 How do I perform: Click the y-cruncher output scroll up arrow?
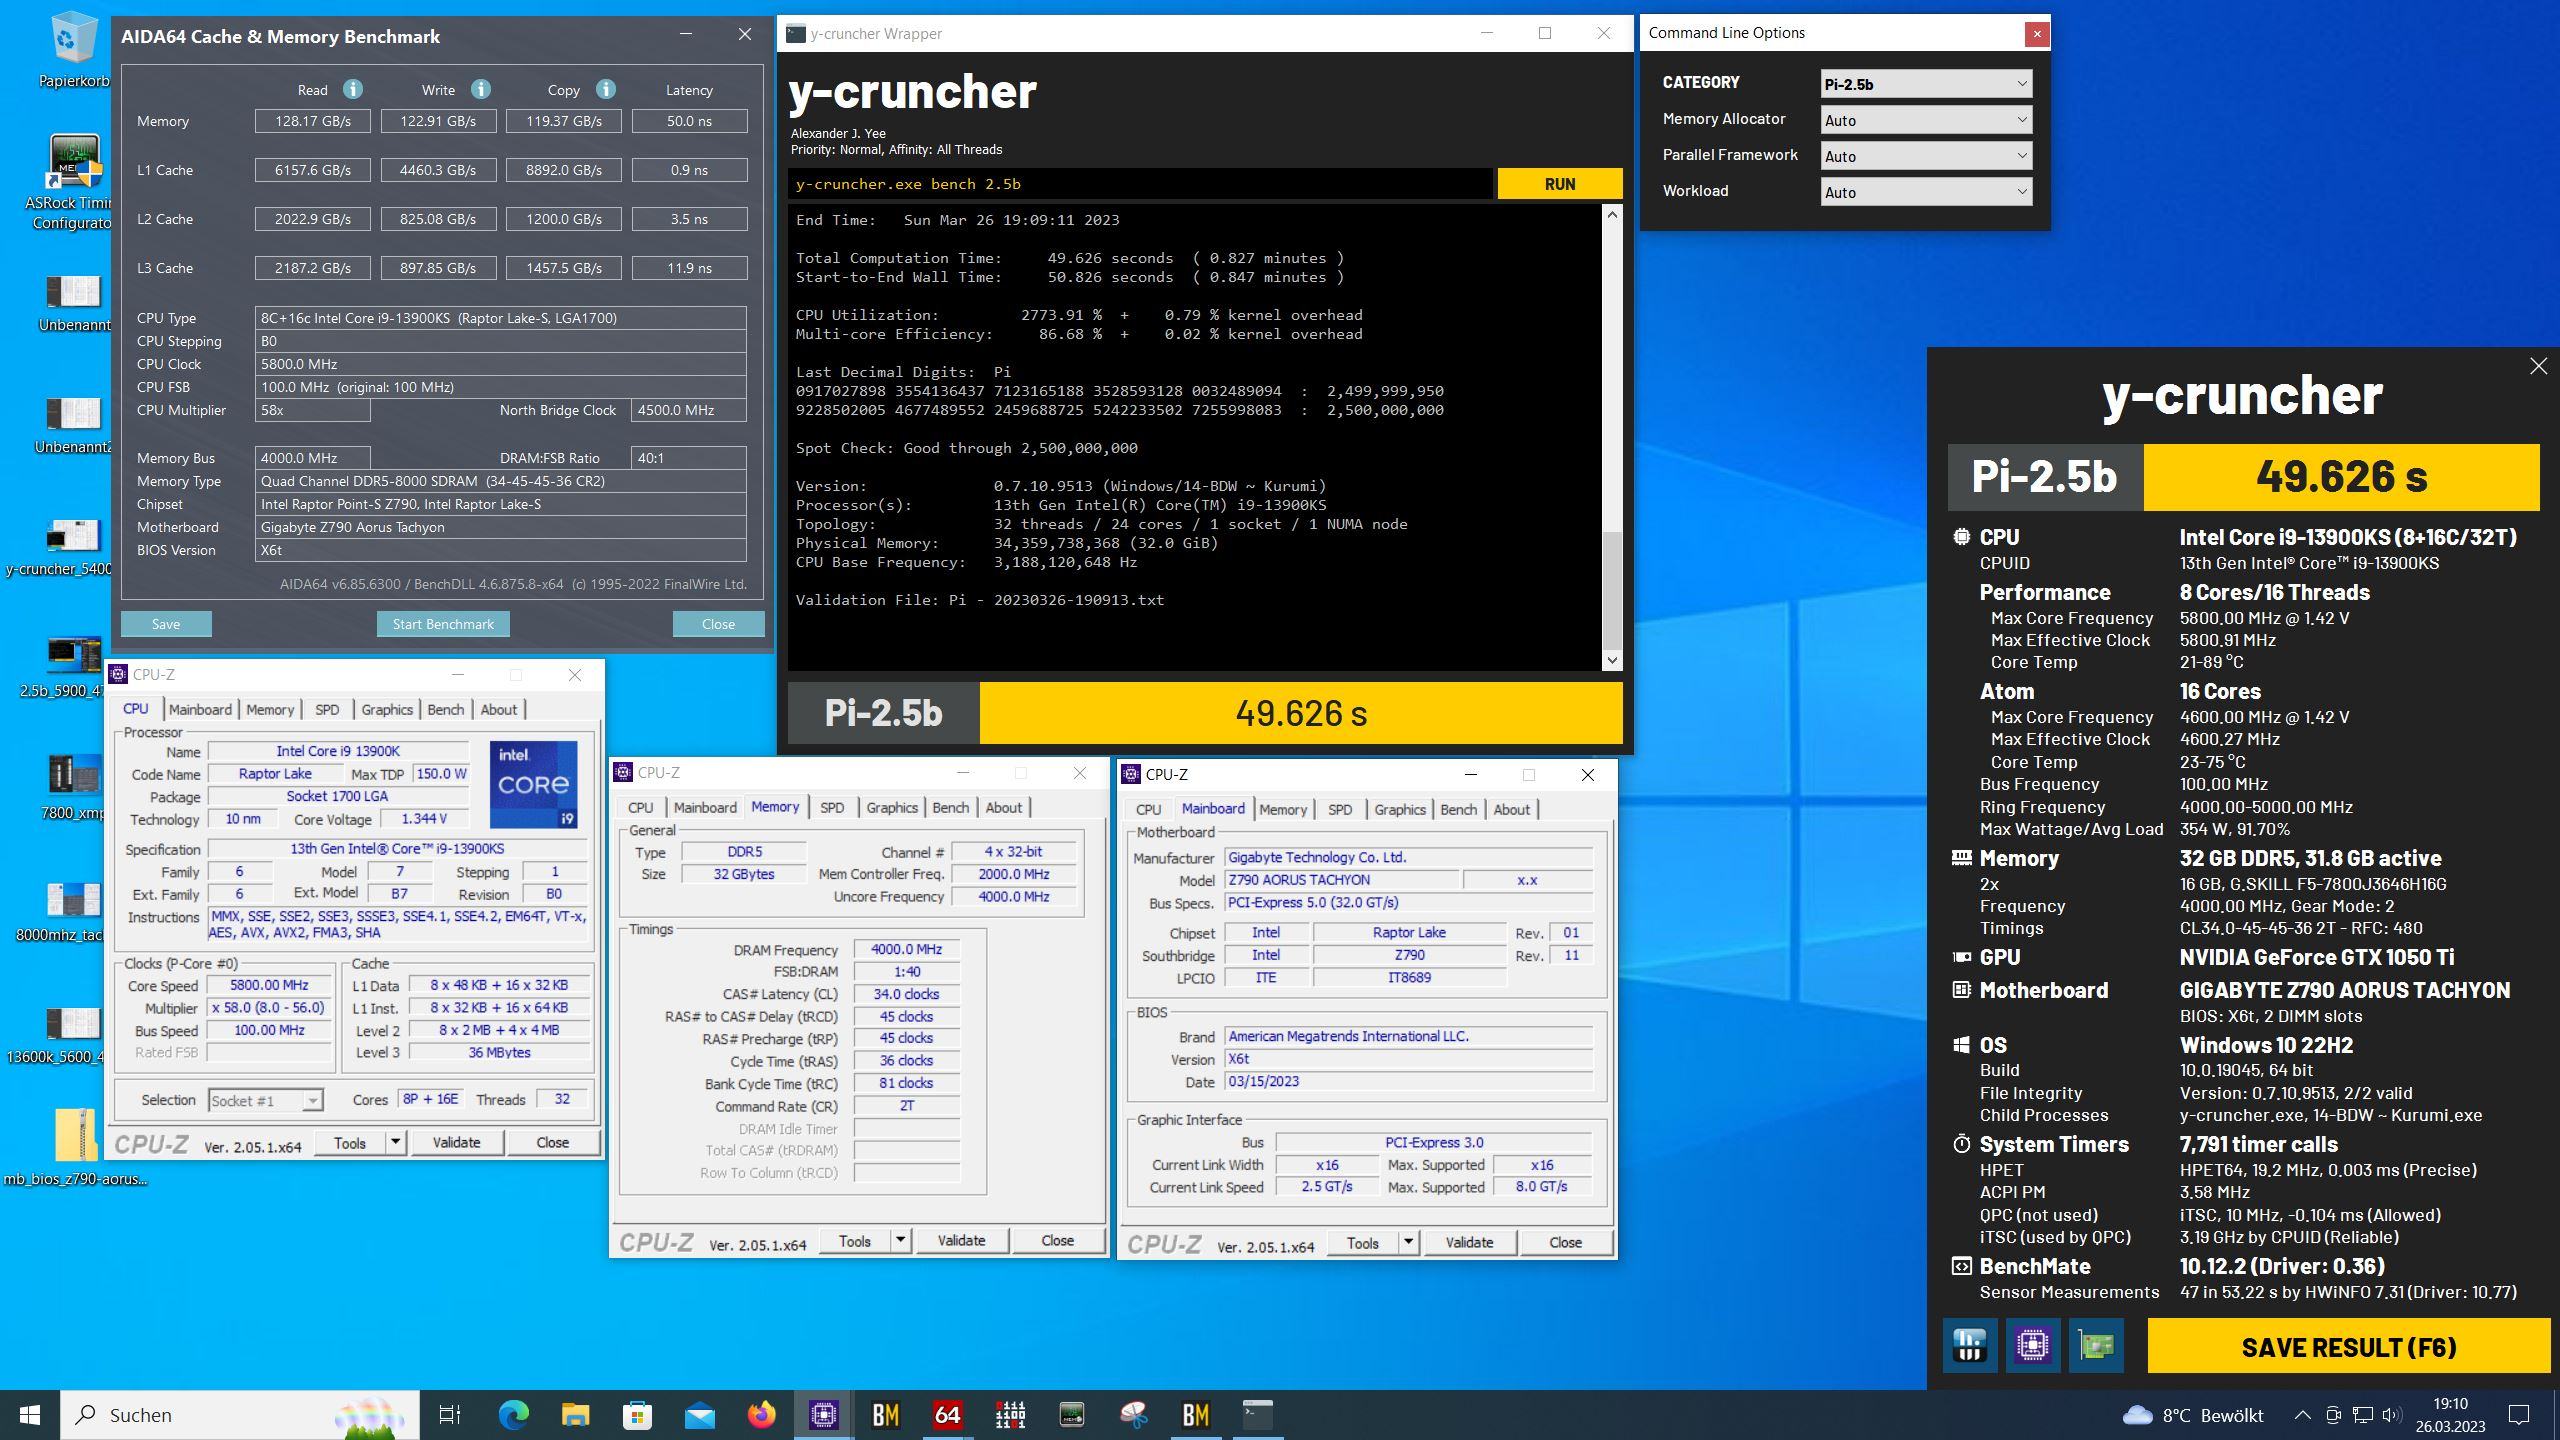(x=1612, y=214)
